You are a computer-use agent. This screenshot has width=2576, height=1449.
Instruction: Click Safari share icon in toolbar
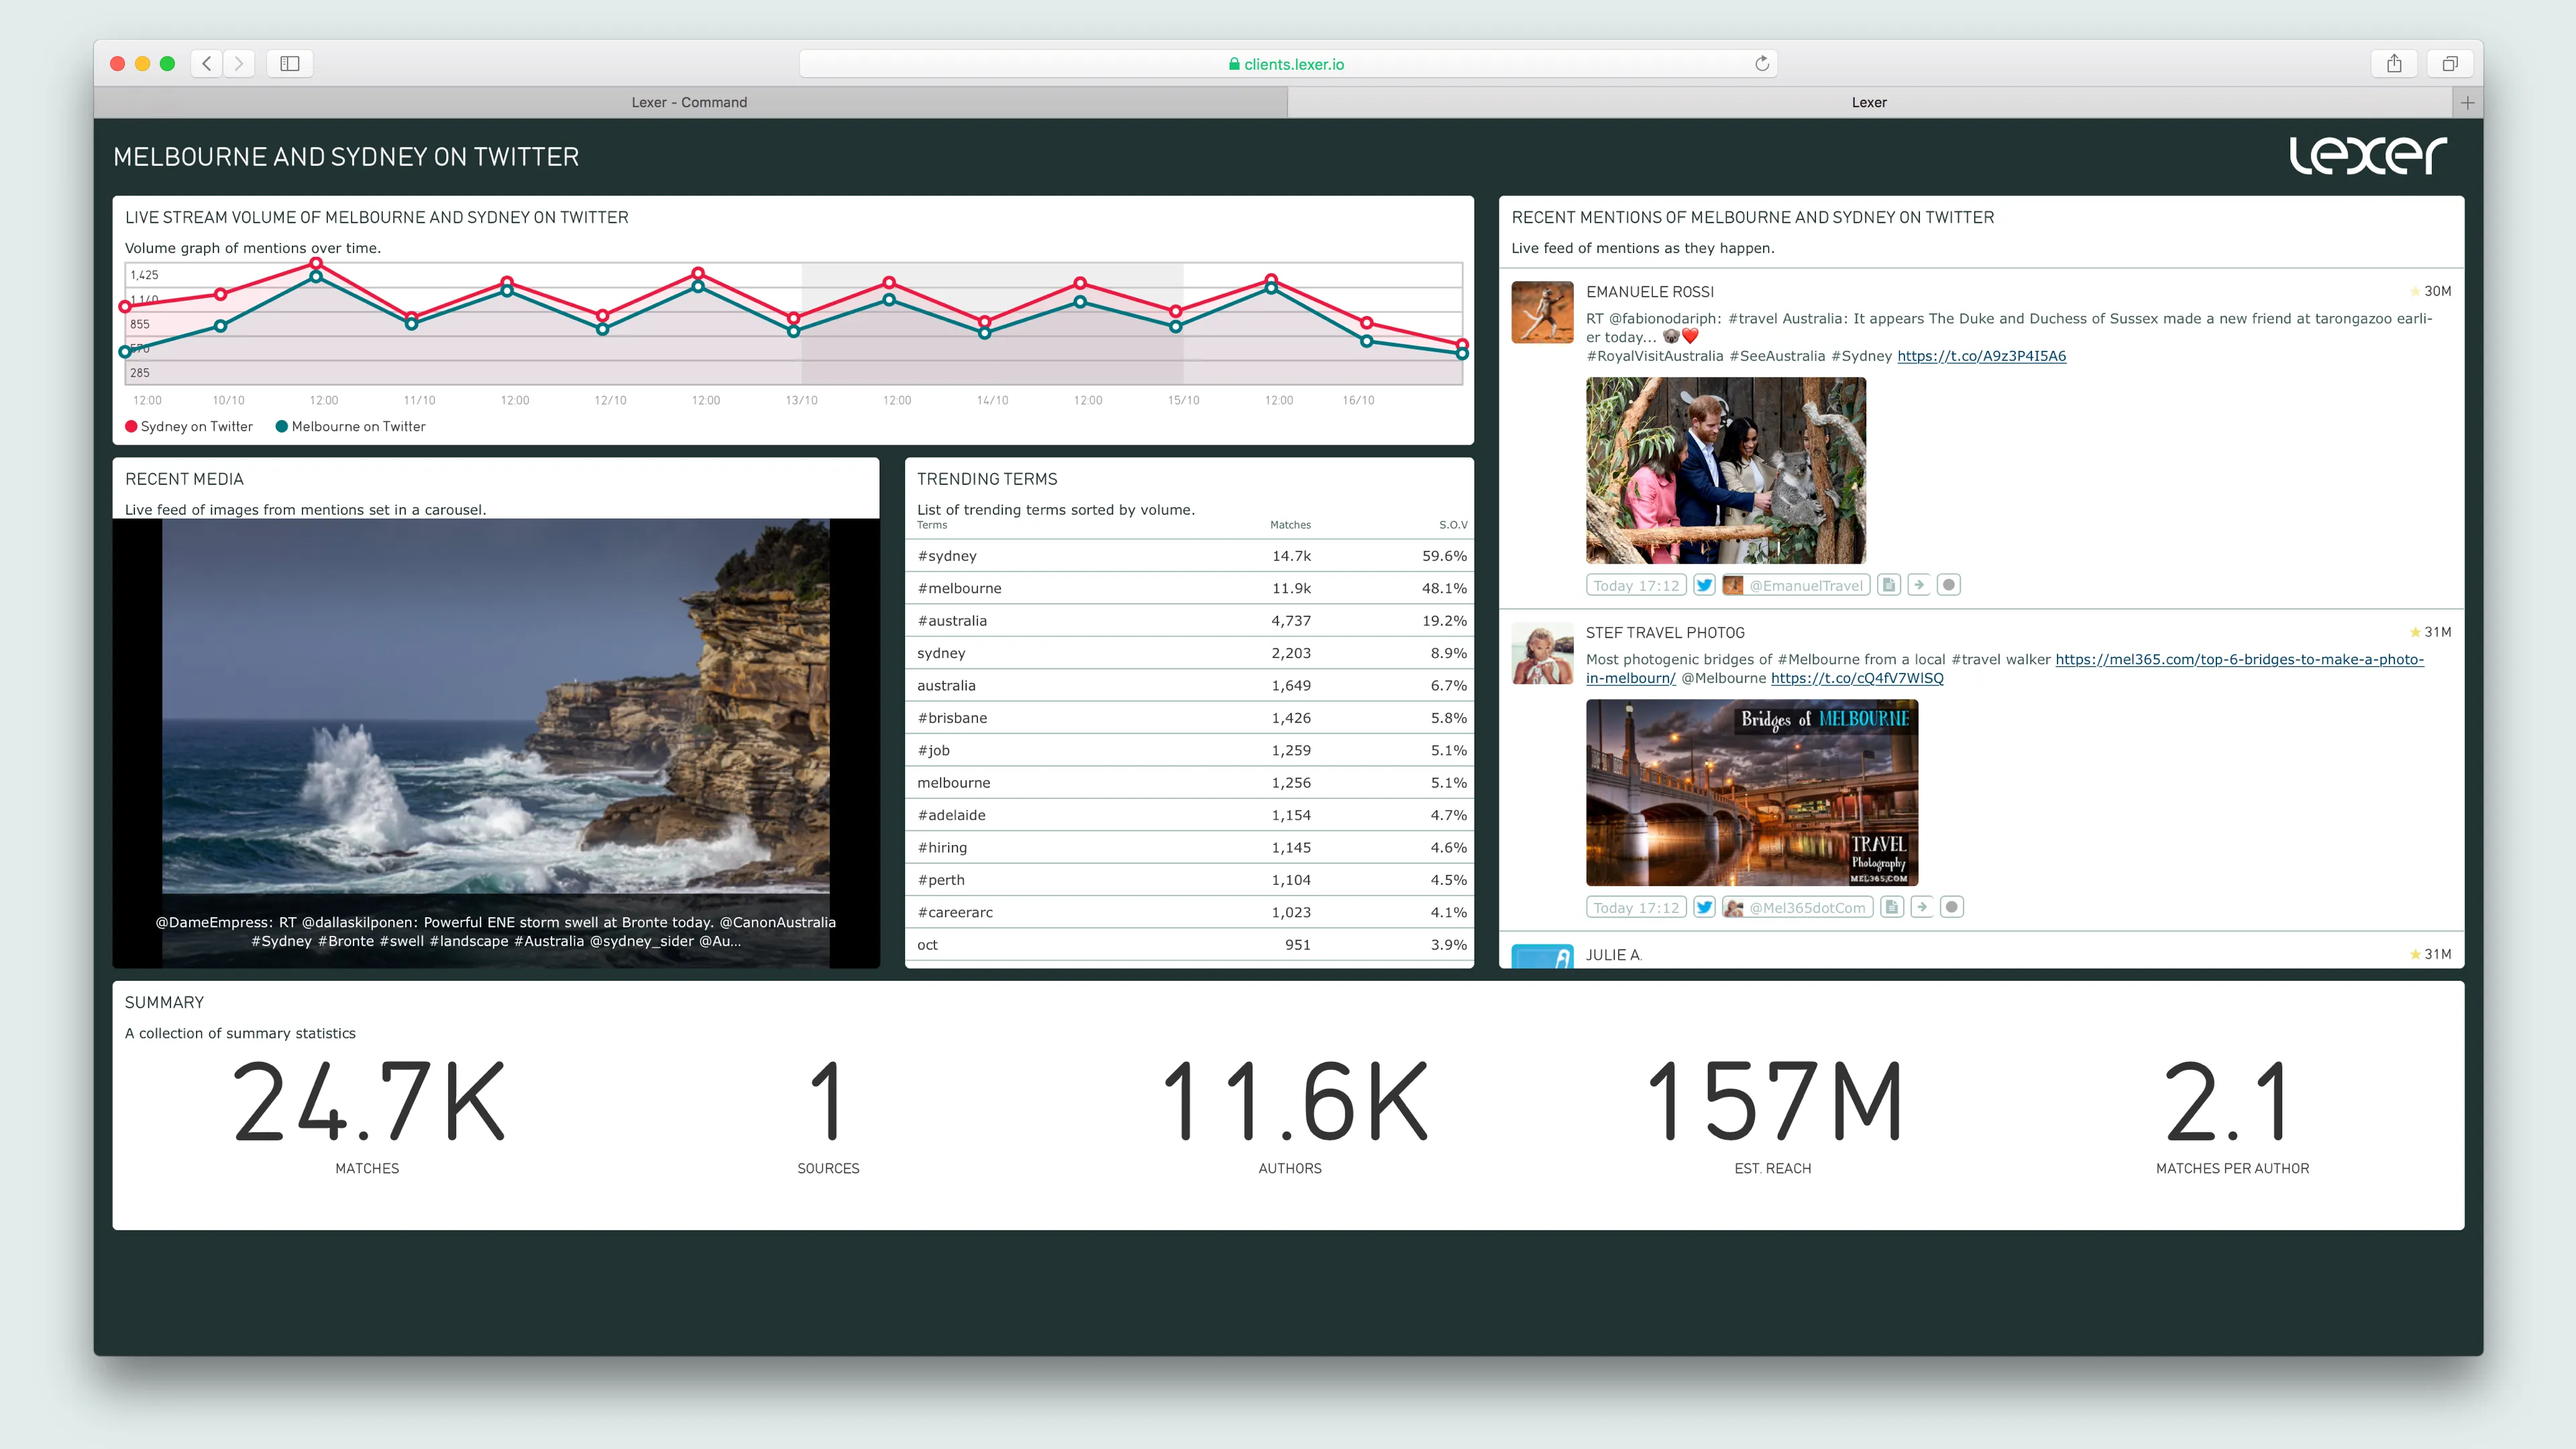[x=2394, y=64]
